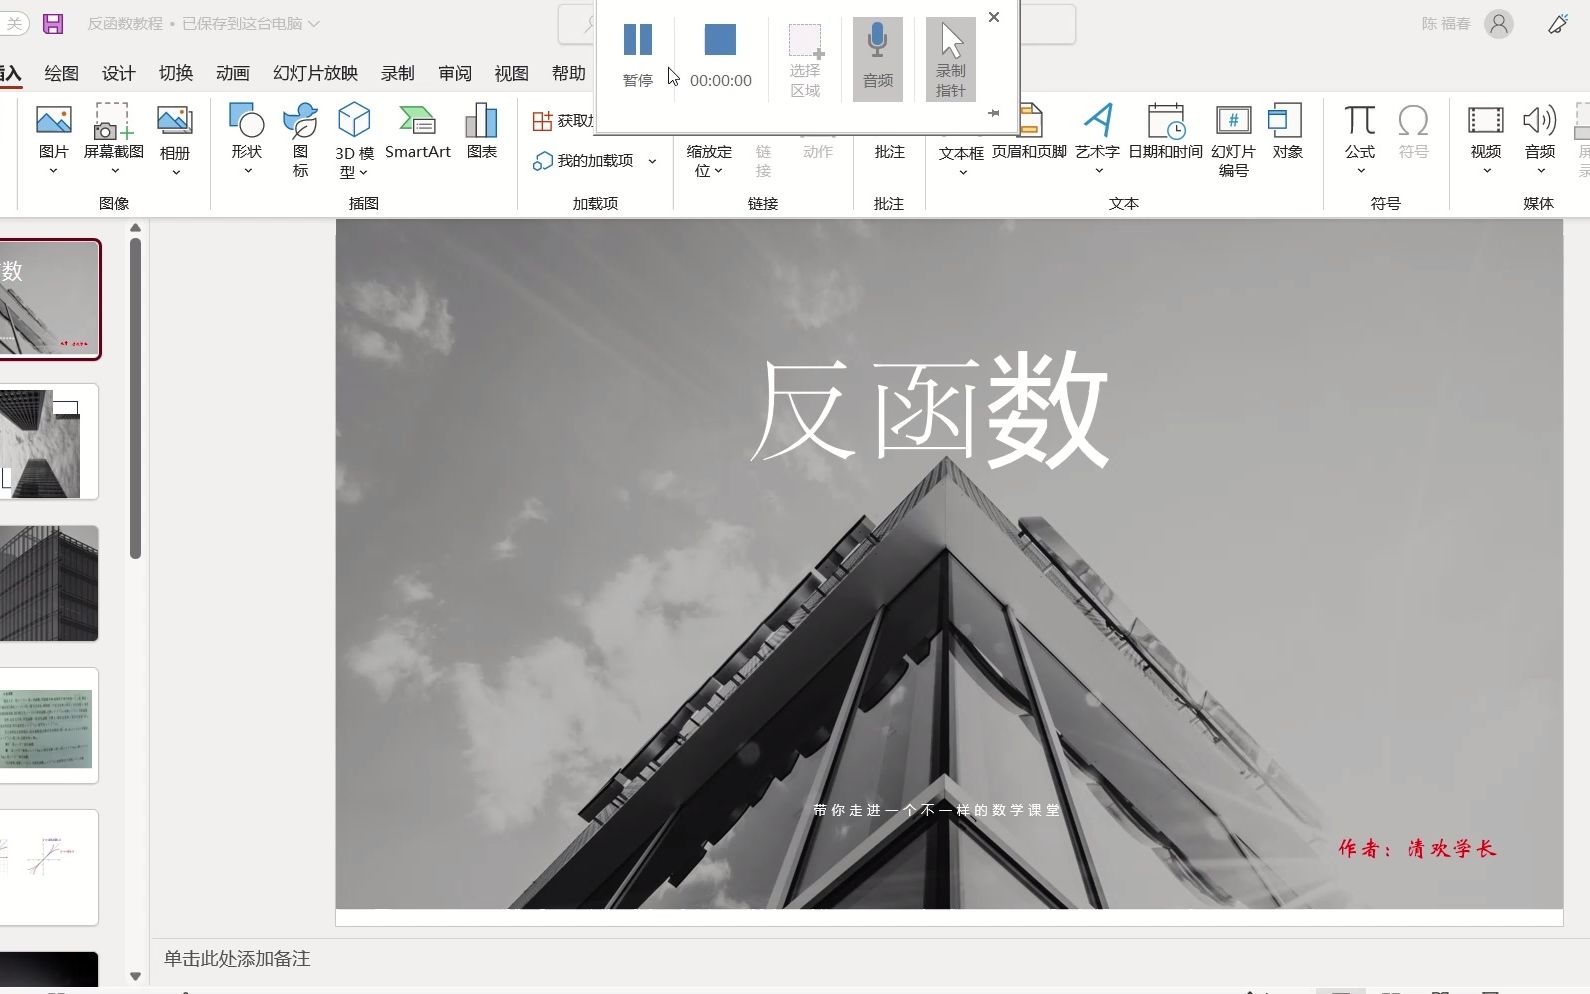Viewport: 1590px width, 994px height.
Task: Expand the 我的加载项 dropdown arrow
Action: [652, 160]
